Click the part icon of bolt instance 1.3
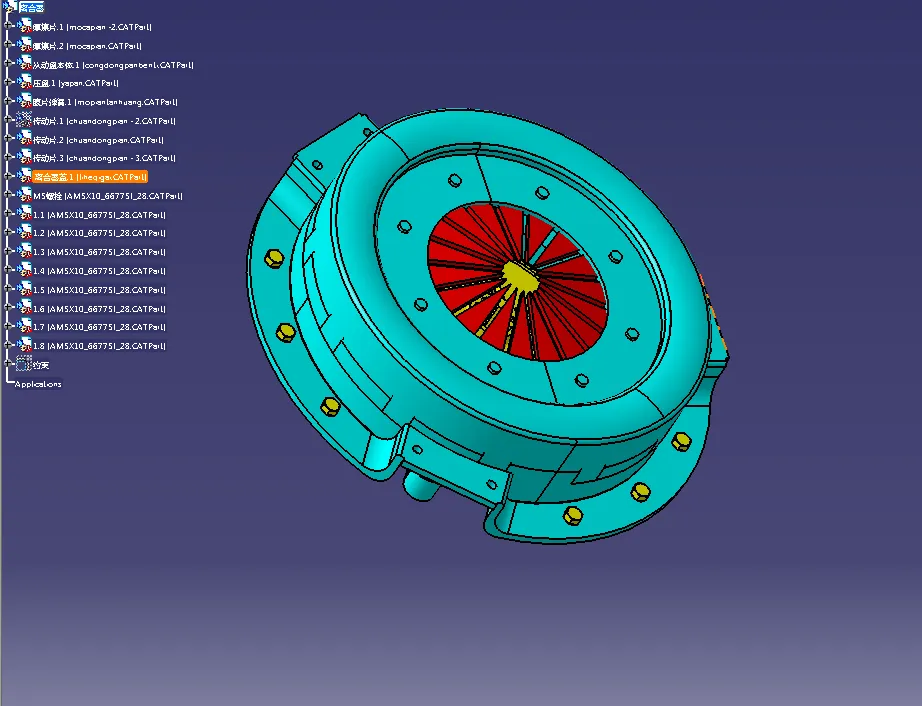This screenshot has height=706, width=922. pyautogui.click(x=24, y=252)
